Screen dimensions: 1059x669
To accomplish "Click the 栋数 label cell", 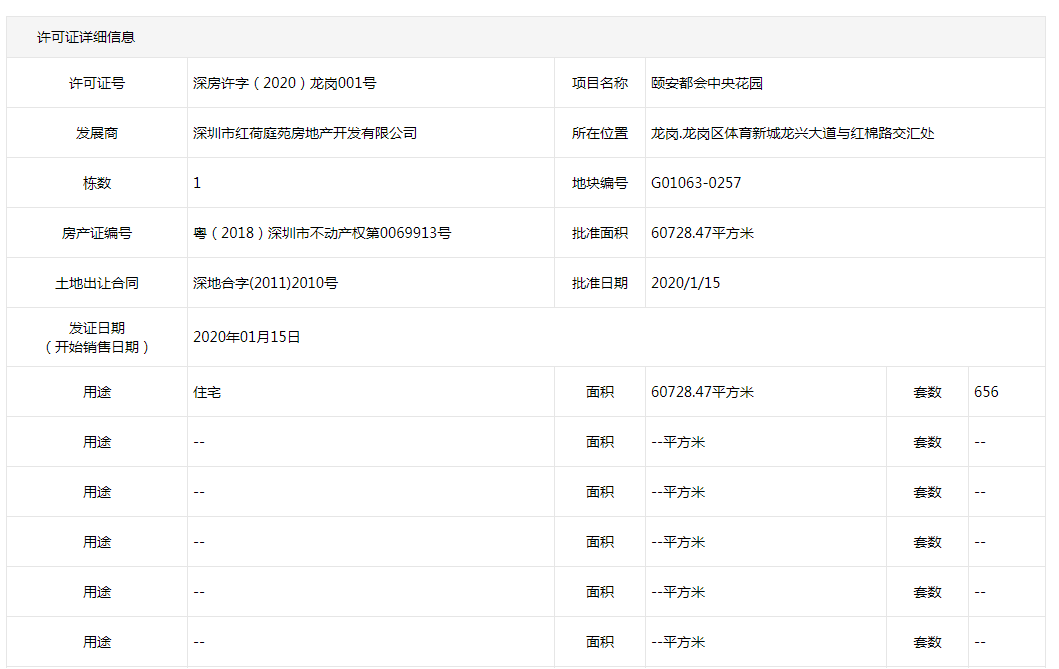I will tap(97, 183).
